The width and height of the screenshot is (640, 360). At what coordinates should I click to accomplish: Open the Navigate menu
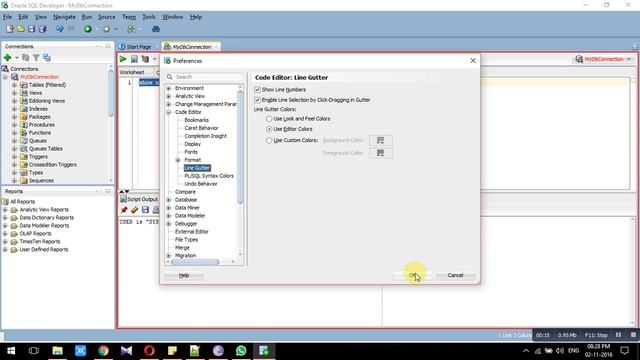(64, 17)
